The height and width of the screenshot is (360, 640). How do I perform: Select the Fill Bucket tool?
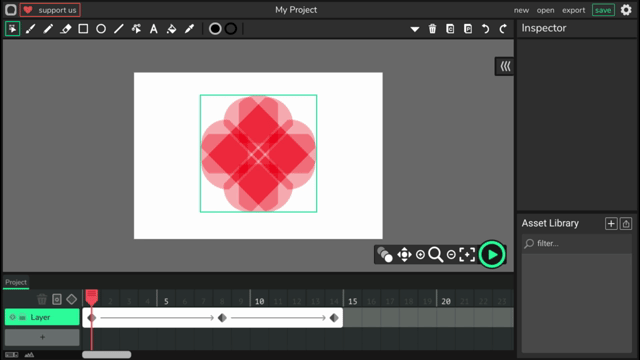(x=171, y=29)
